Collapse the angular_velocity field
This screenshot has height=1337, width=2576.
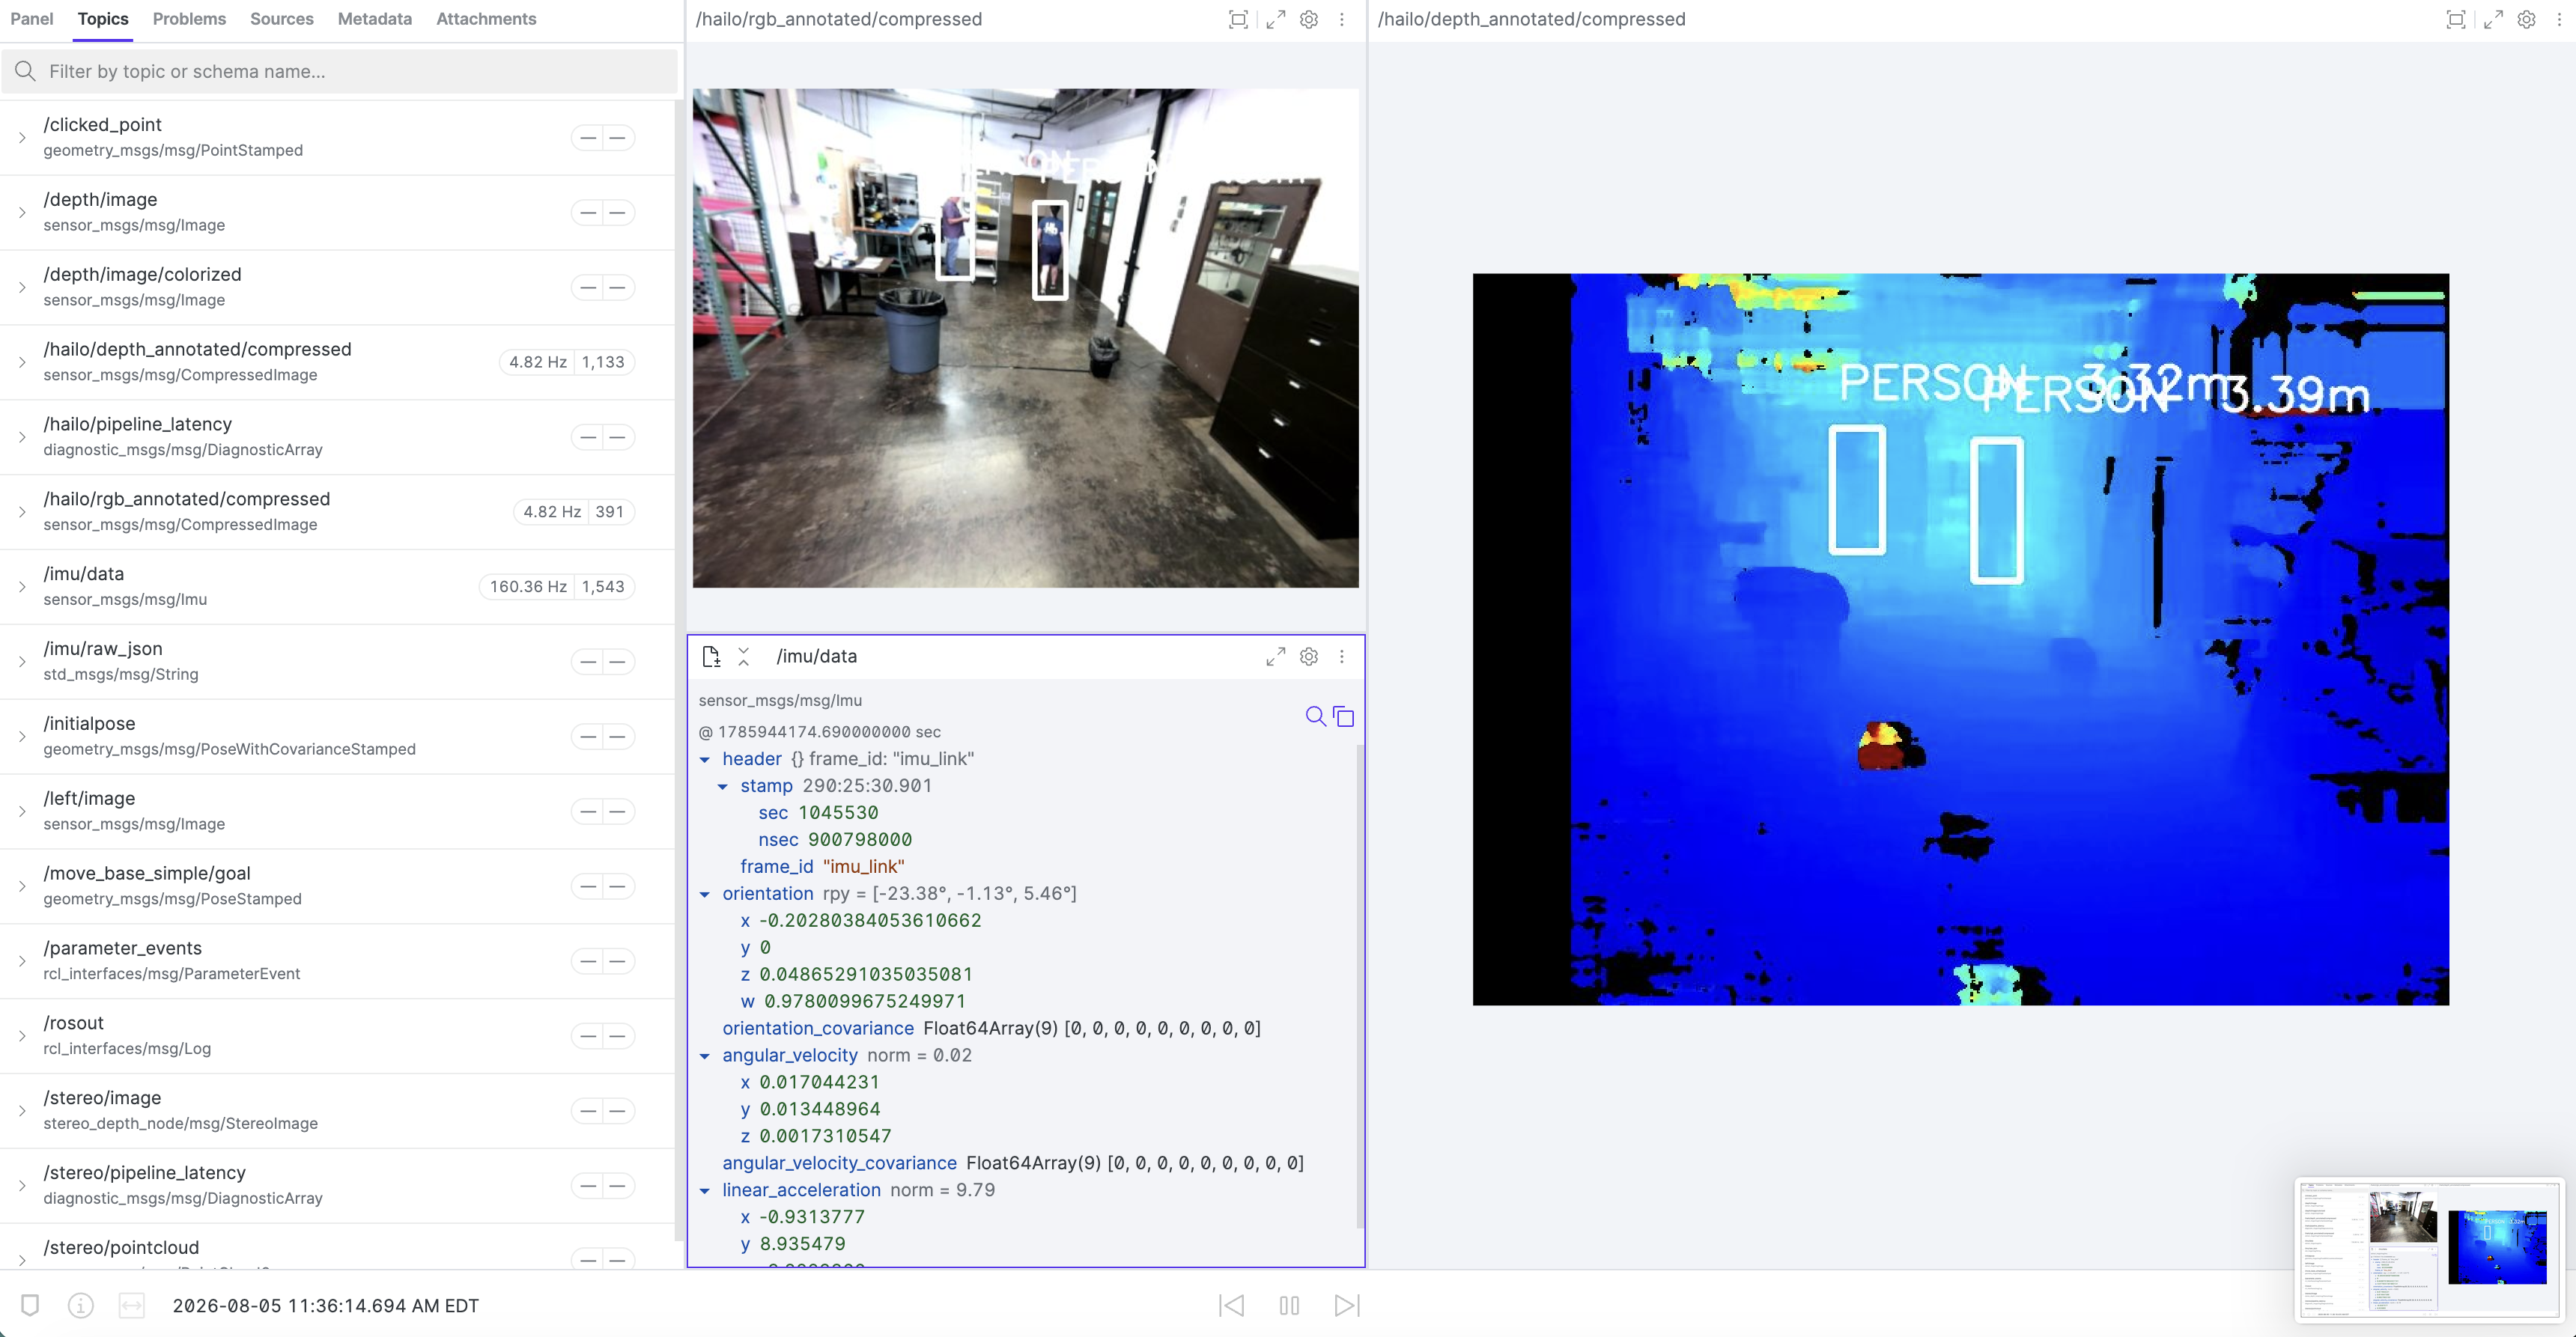(705, 1055)
